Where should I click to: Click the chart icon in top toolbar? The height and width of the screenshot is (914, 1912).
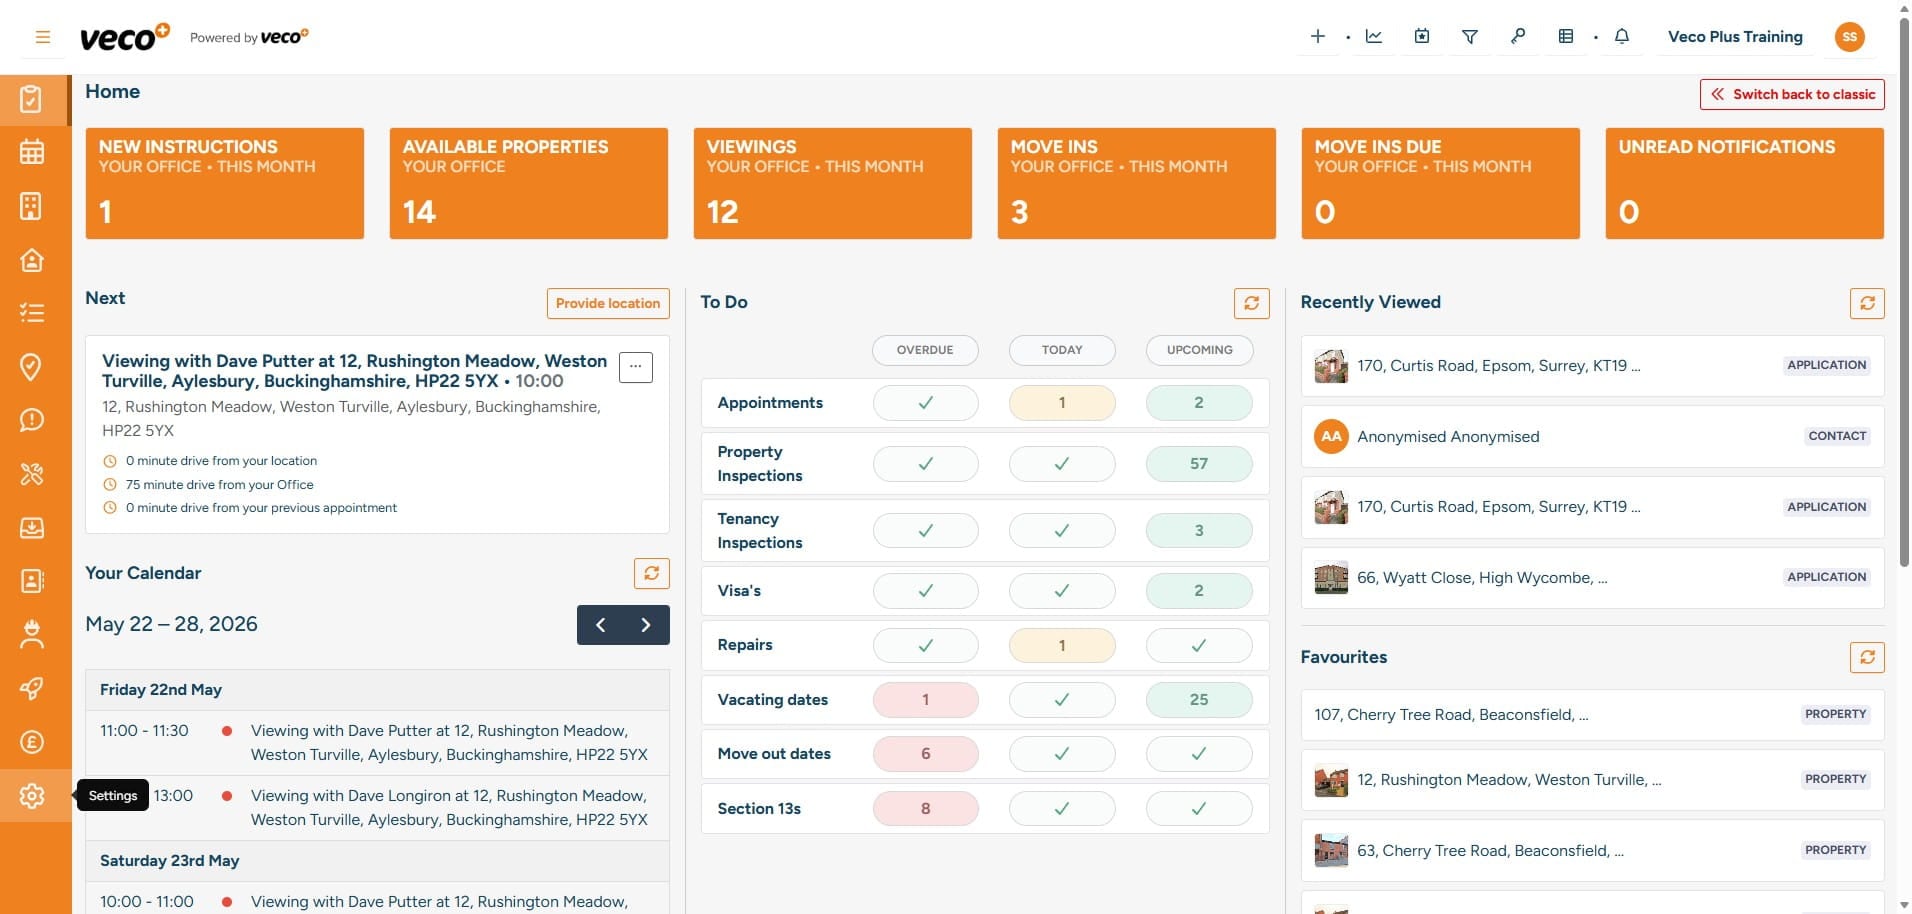coord(1374,36)
